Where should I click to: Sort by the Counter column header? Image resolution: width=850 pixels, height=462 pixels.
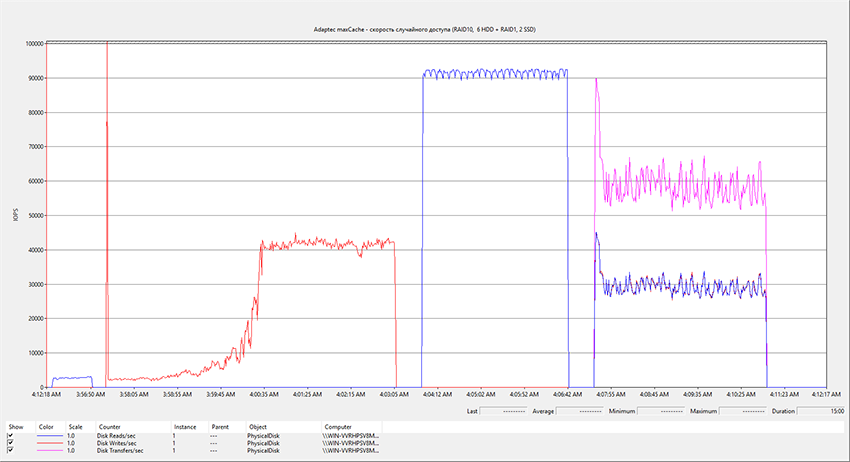tap(110, 426)
